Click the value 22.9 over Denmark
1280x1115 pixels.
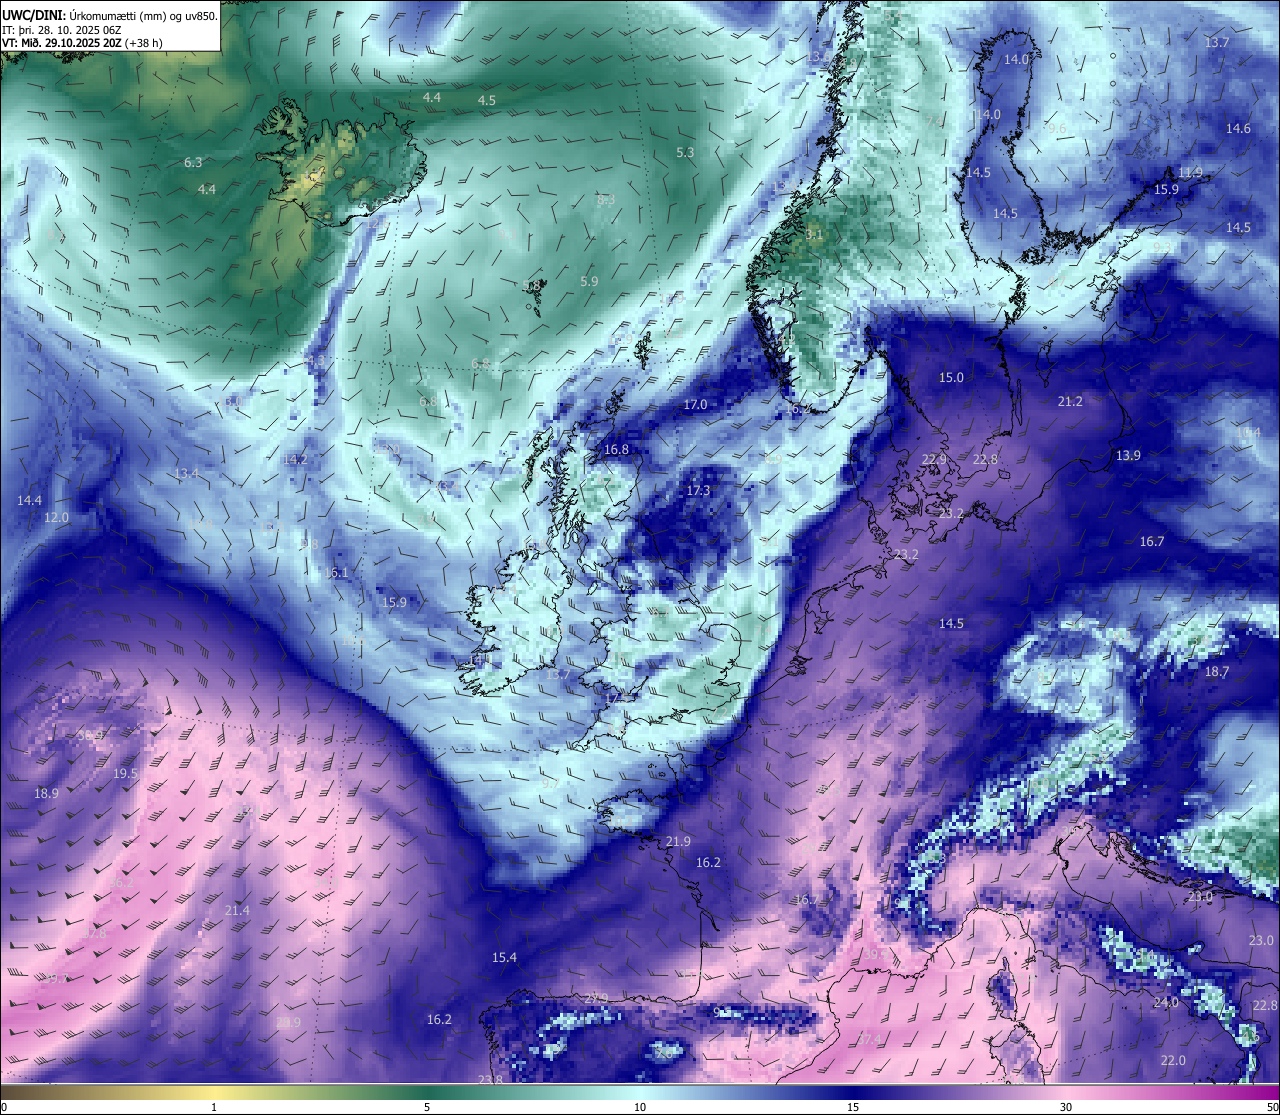tap(934, 459)
